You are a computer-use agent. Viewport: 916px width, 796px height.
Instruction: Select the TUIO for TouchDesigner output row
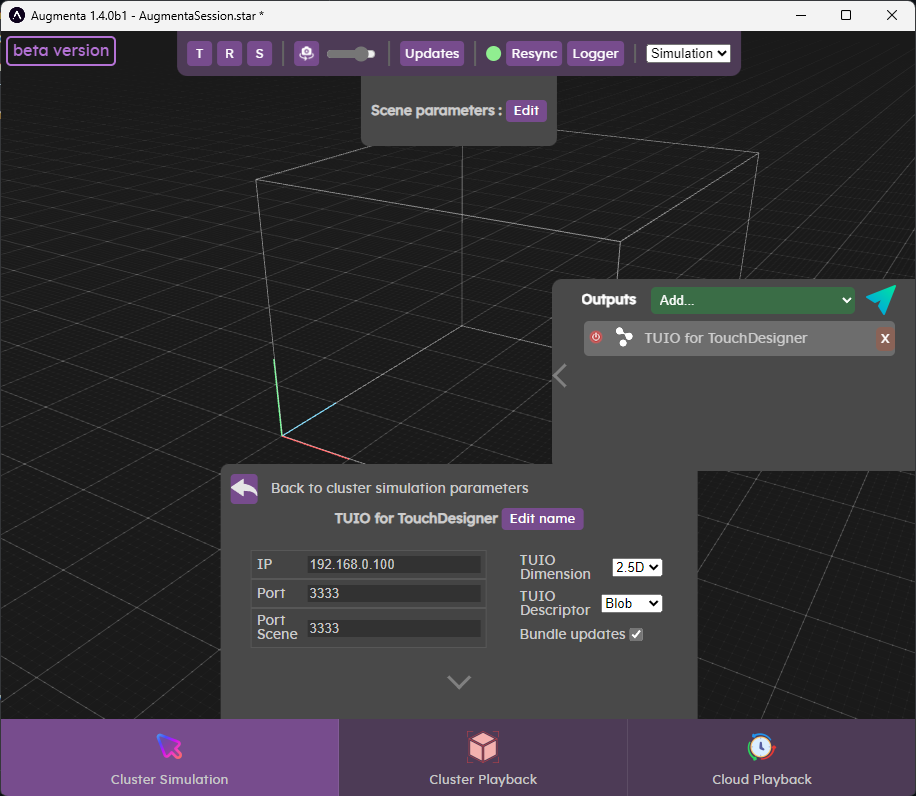(x=739, y=338)
